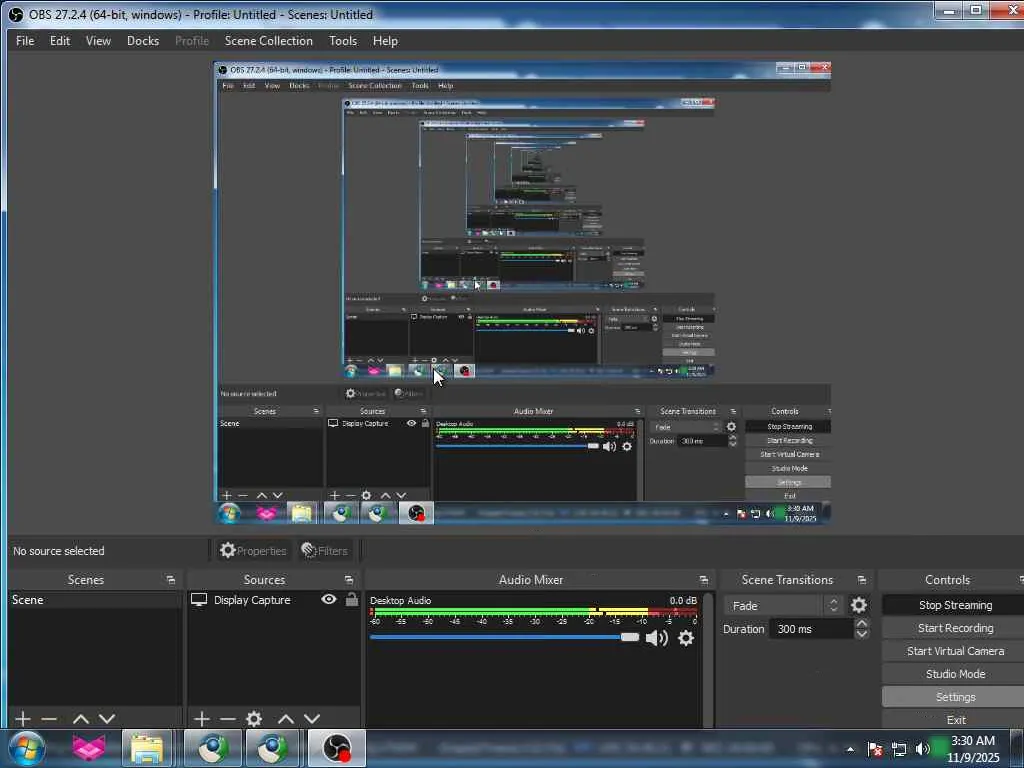Screen dimensions: 1024x768
Task: Move scene up arrow
Action: click(x=80, y=719)
